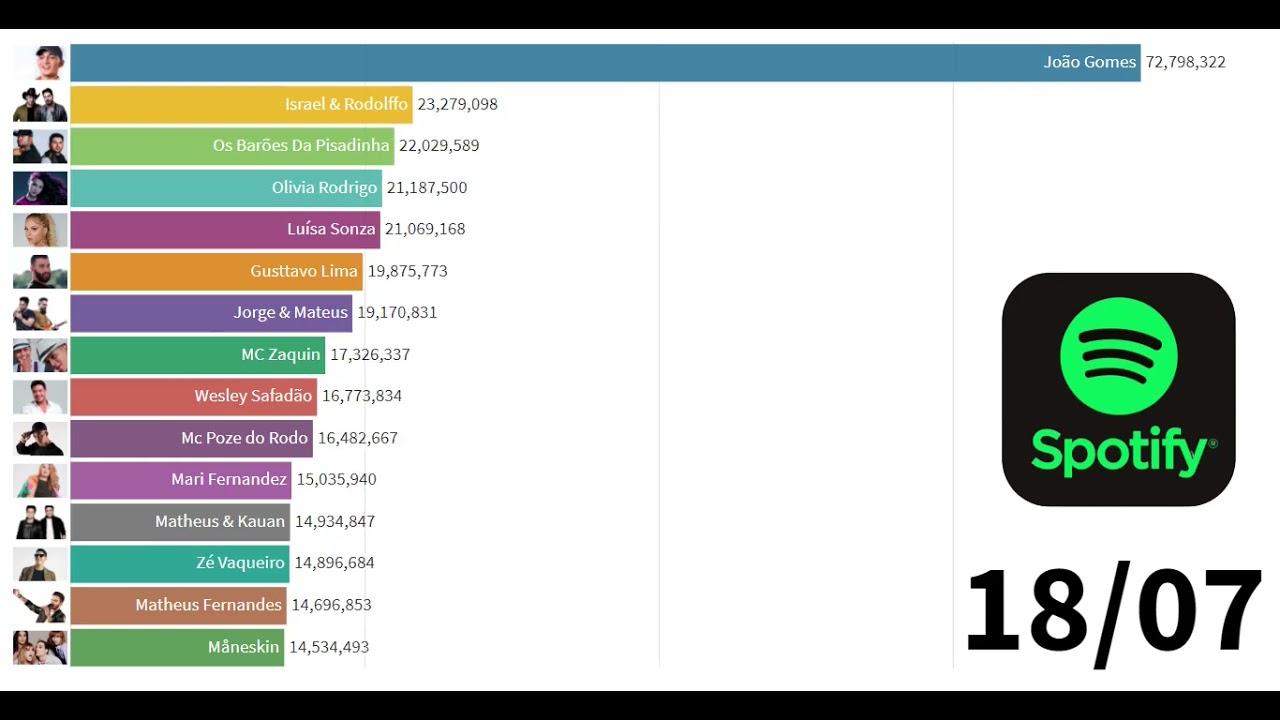Click the value 22,029,589
This screenshot has width=1280, height=720.
[439, 146]
